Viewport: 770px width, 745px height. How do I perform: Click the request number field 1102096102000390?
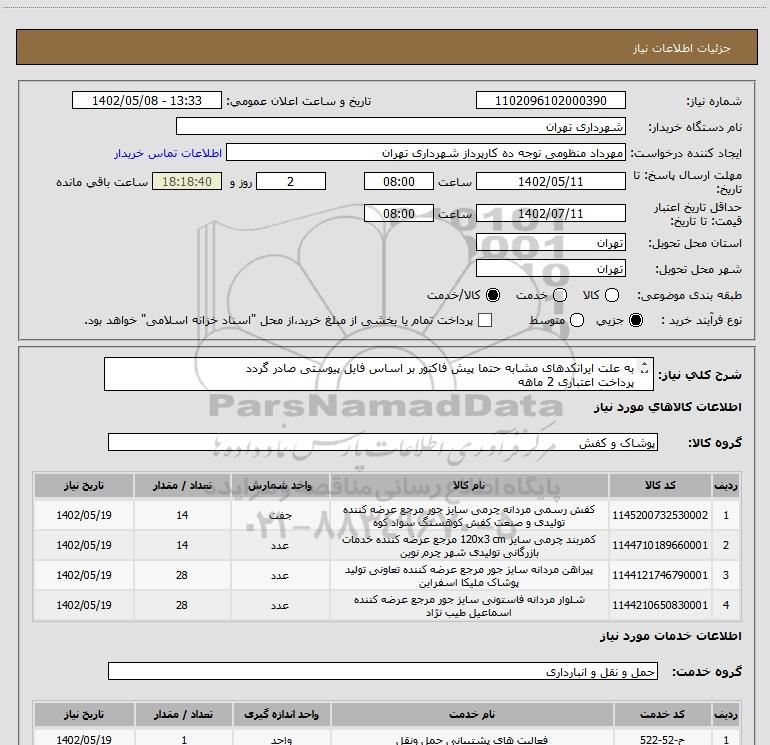[x=550, y=100]
